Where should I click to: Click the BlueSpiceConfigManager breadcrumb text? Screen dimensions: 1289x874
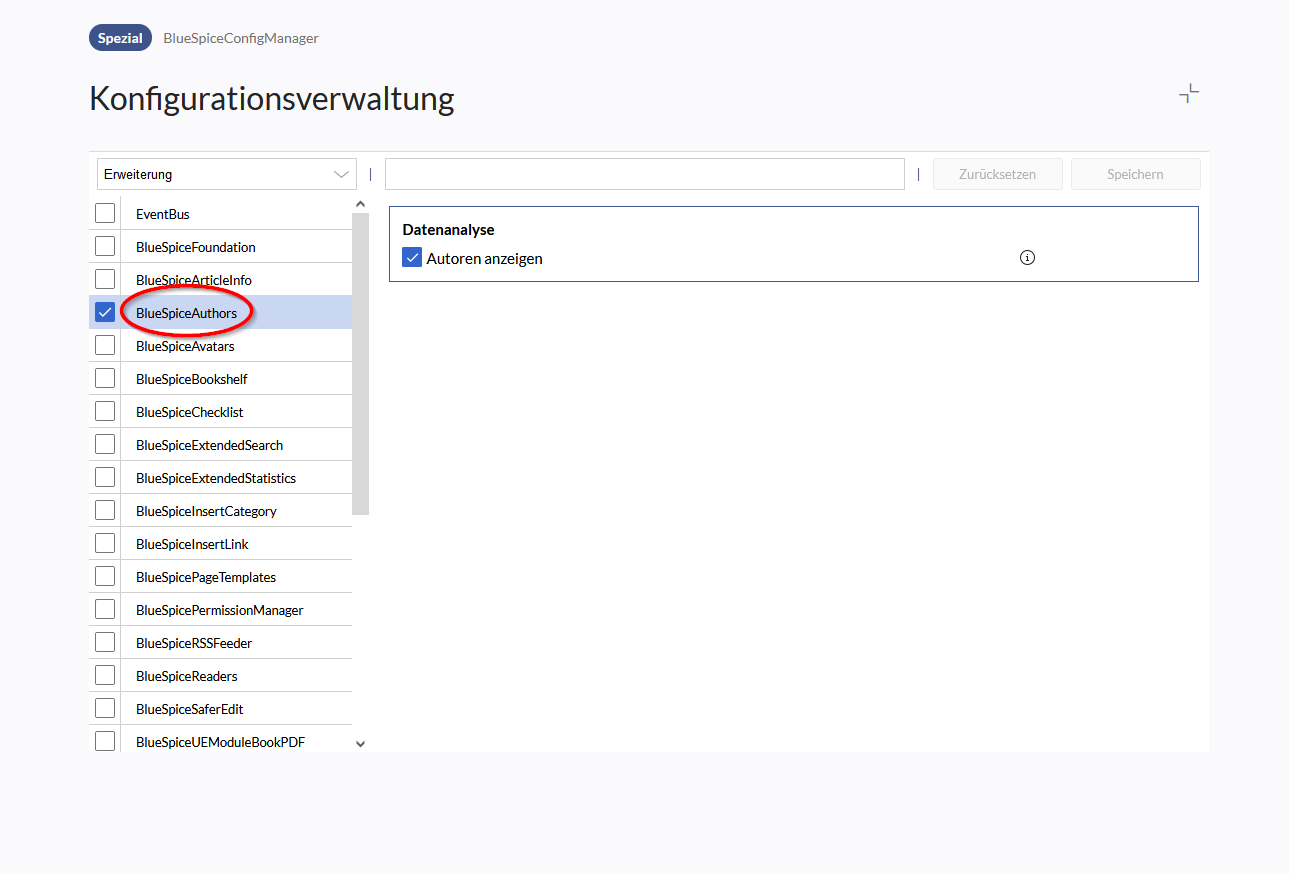241,38
